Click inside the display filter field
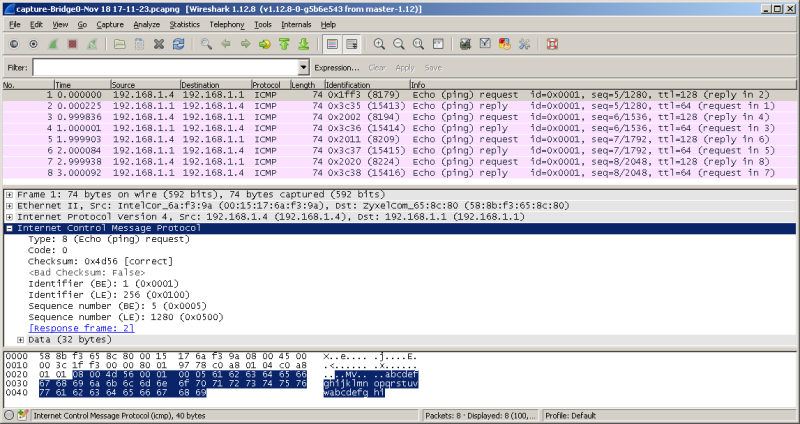Image resolution: width=800 pixels, height=424 pixels. [166, 67]
